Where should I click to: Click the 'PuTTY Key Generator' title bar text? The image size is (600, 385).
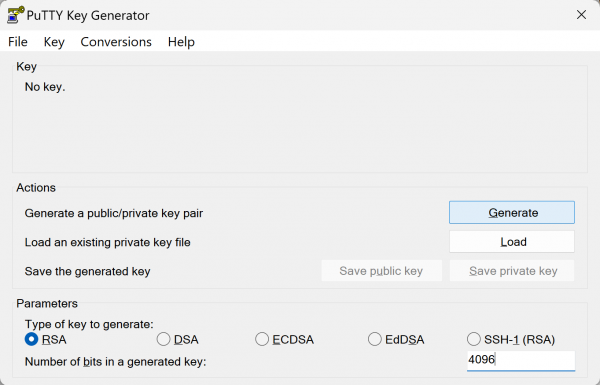coord(88,15)
